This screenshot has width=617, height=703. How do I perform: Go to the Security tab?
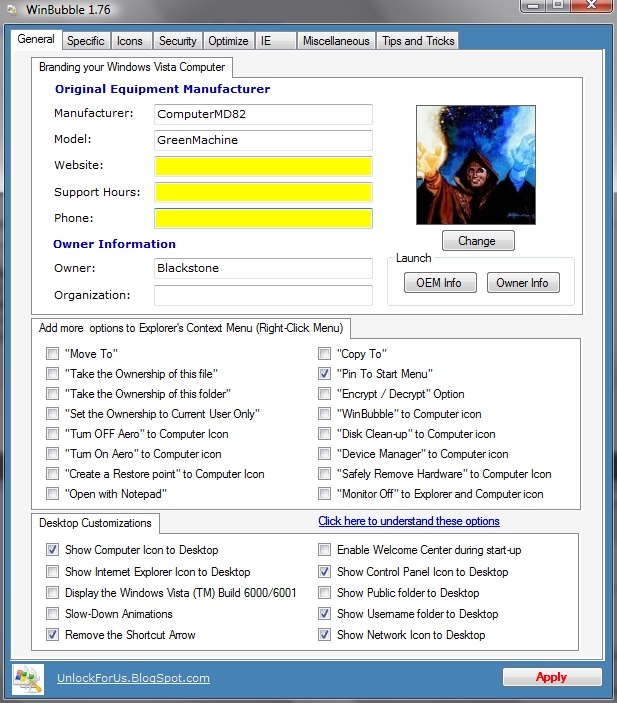178,41
